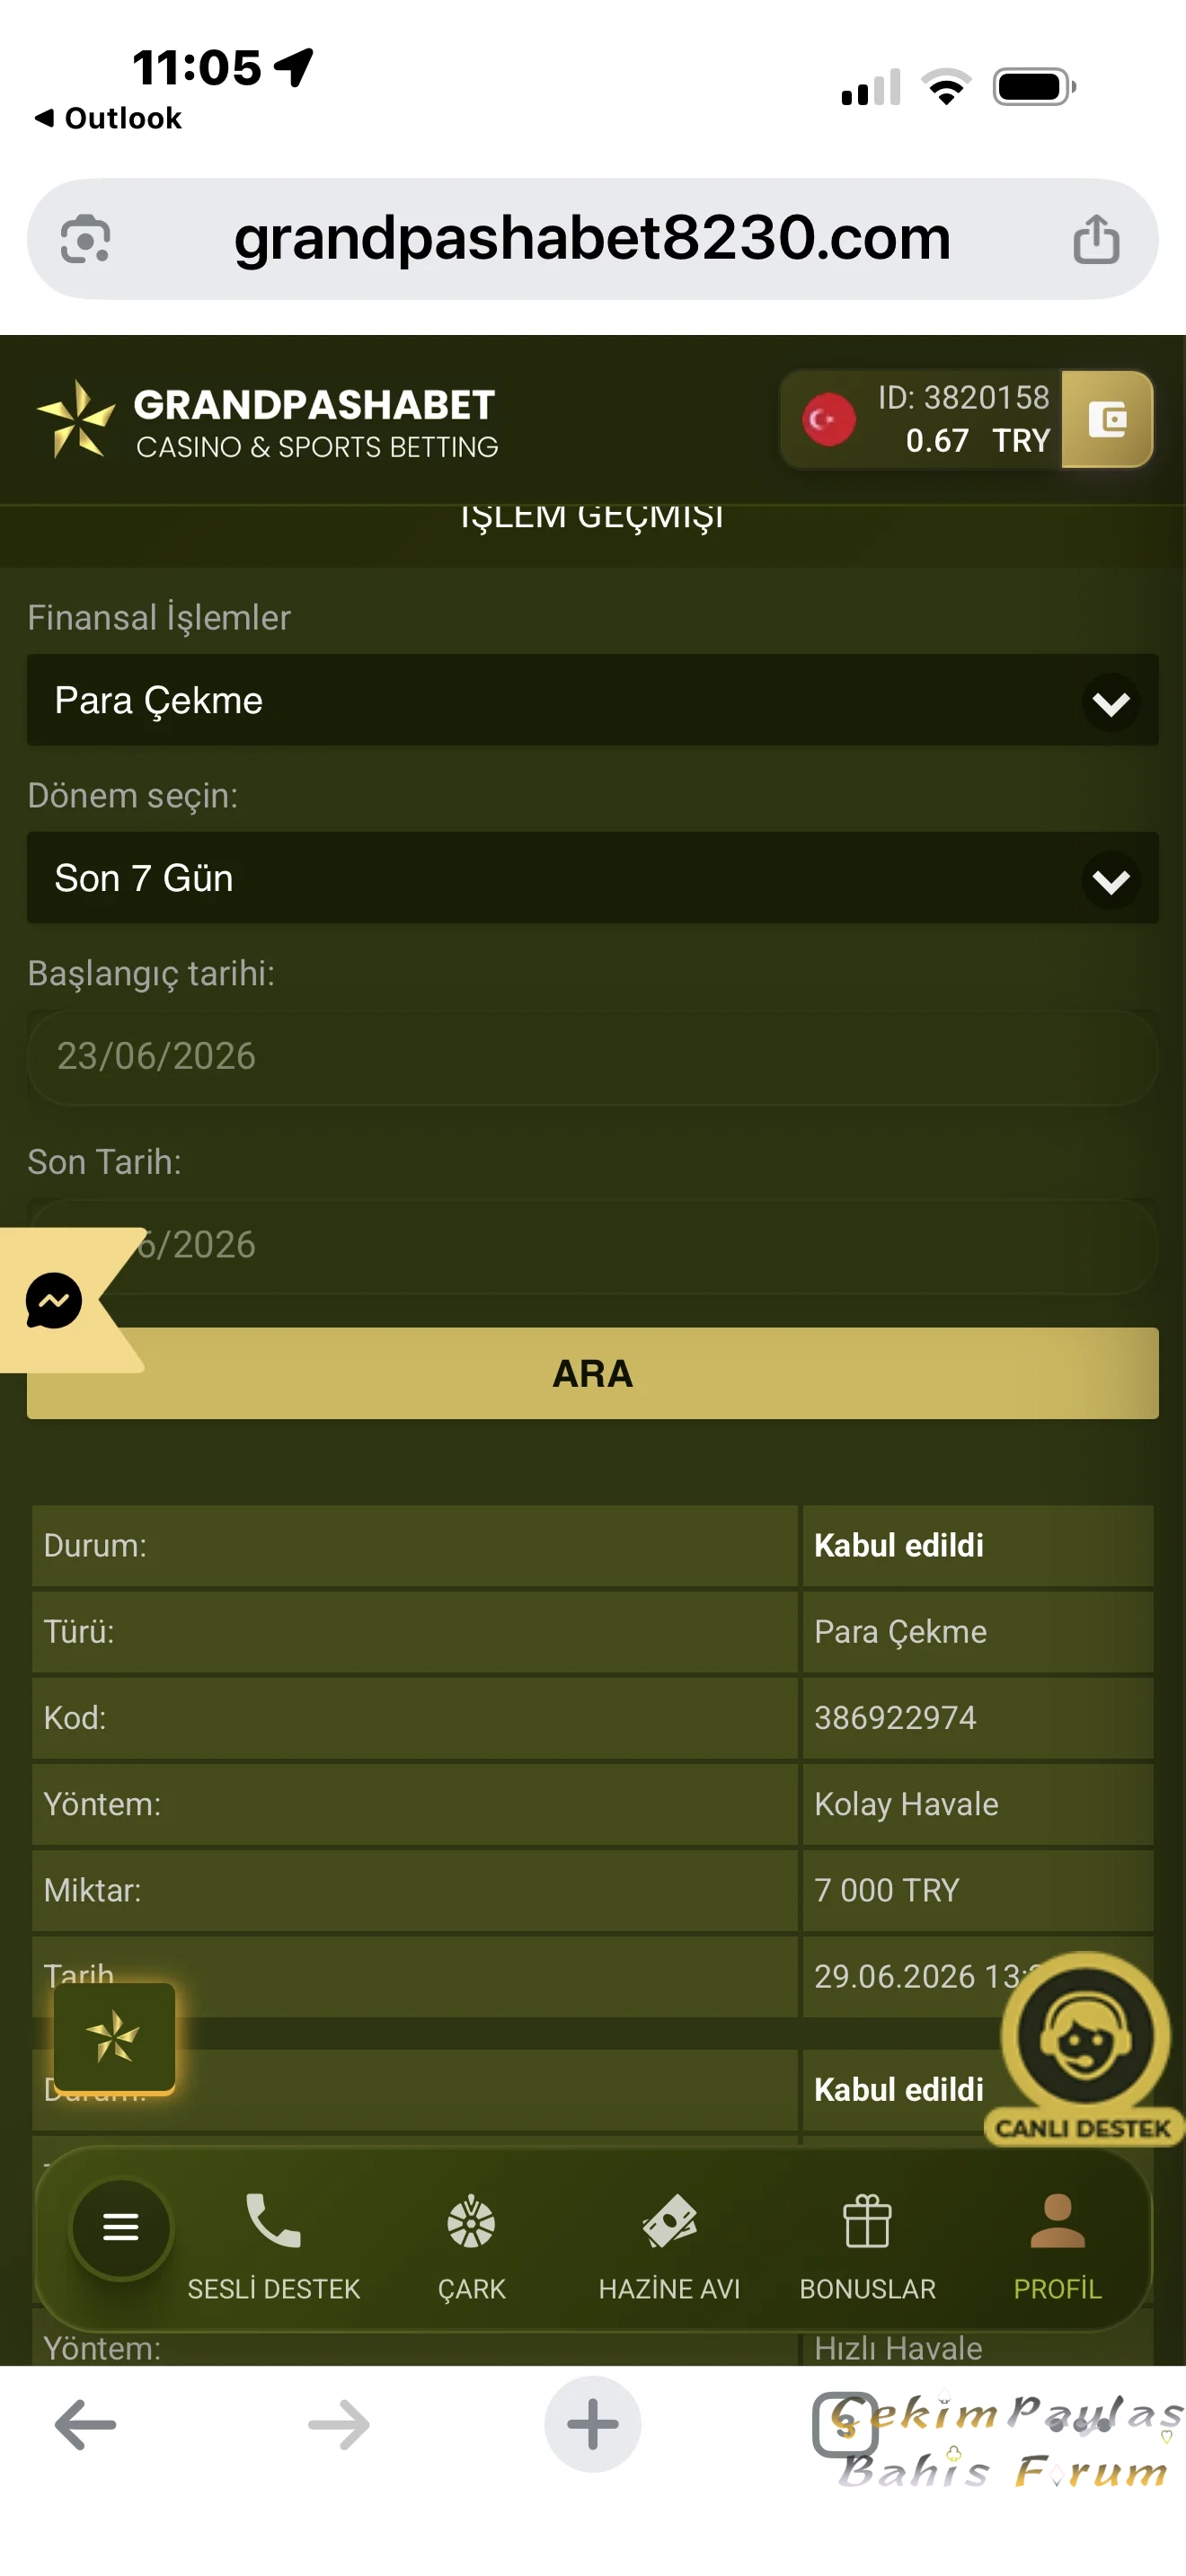This screenshot has width=1186, height=2576.
Task: Open a new tab with plus button
Action: 592,2424
